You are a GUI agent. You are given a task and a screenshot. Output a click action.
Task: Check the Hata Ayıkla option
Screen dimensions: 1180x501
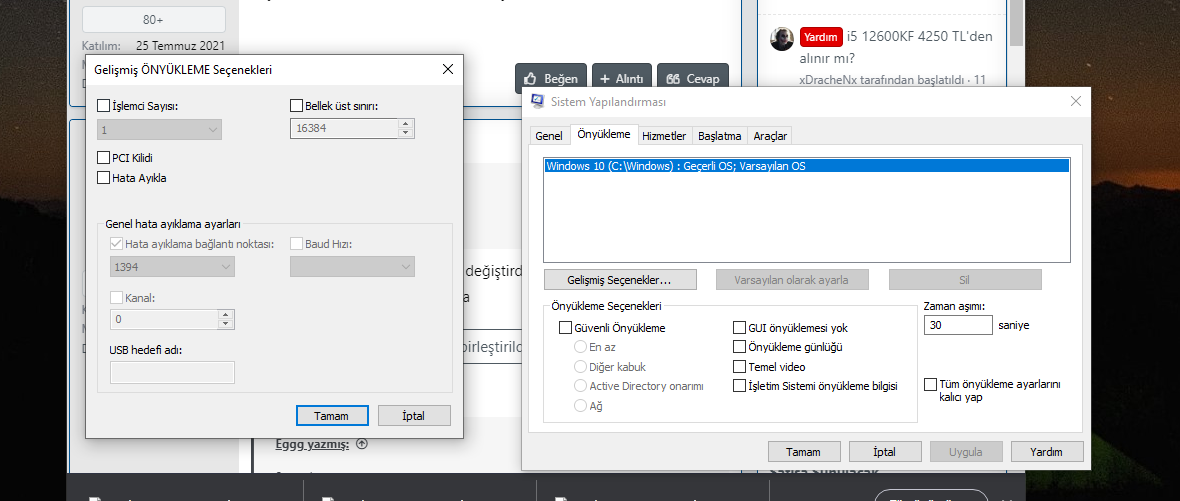[103, 178]
